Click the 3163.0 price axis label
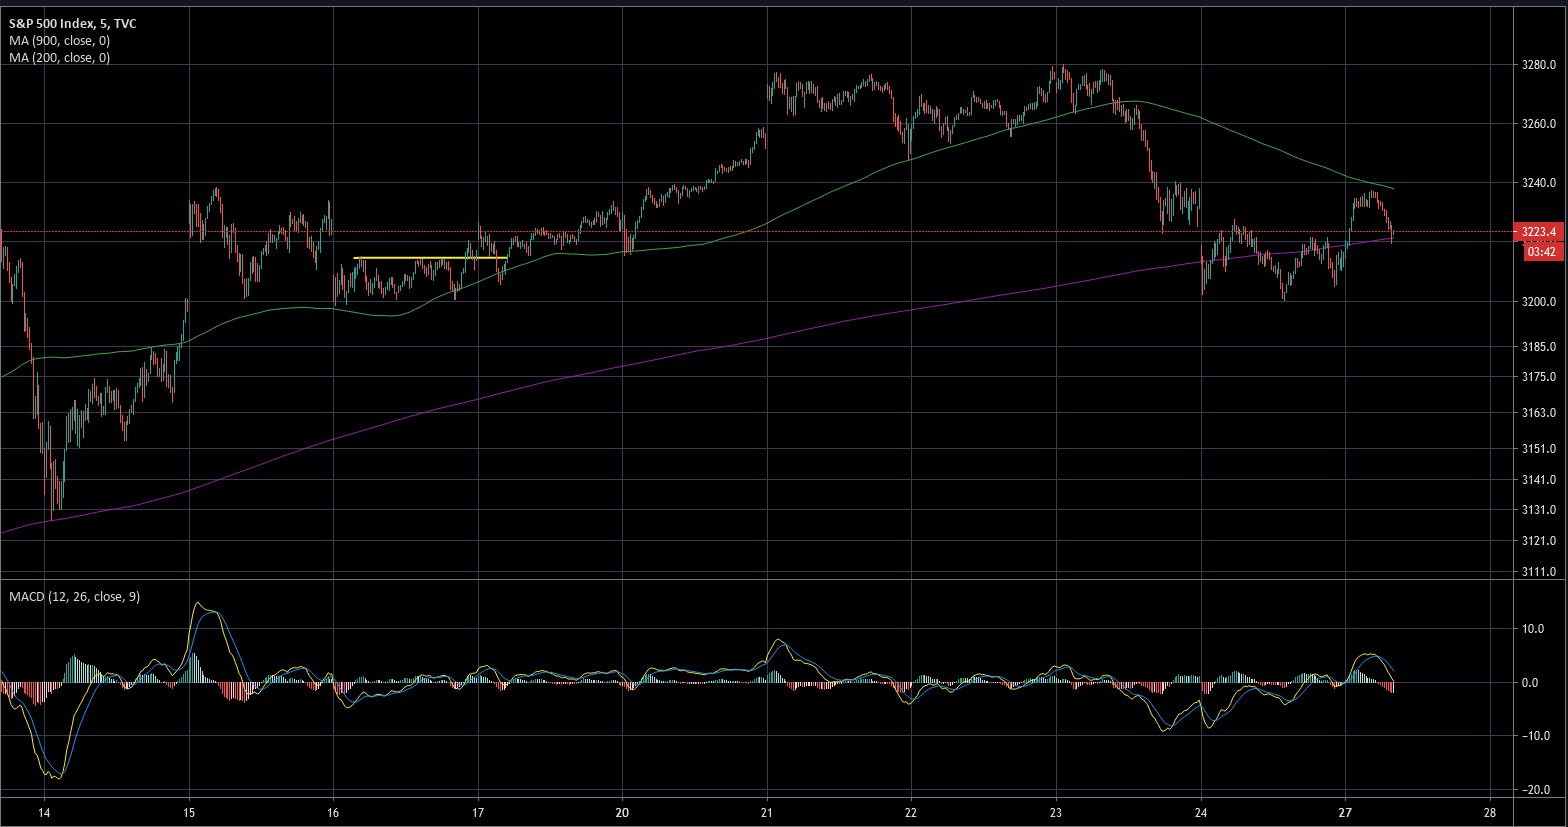The image size is (1568, 827). pyautogui.click(x=1539, y=413)
